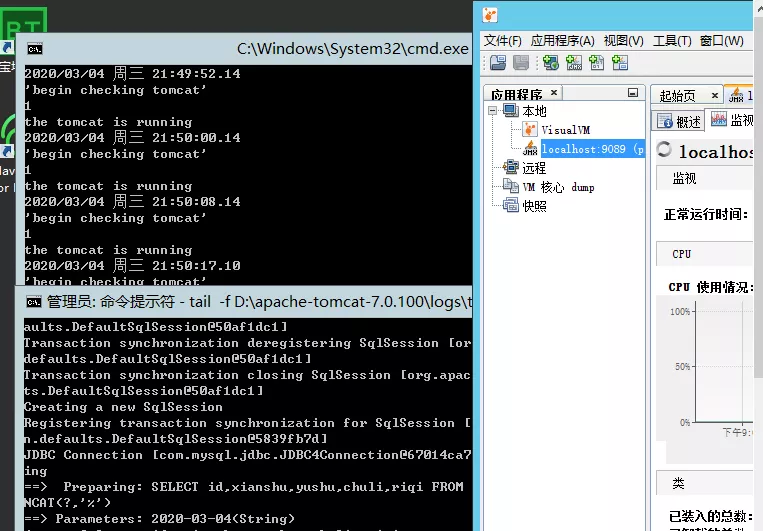Open the 窗口(W) menu

click(x=722, y=41)
